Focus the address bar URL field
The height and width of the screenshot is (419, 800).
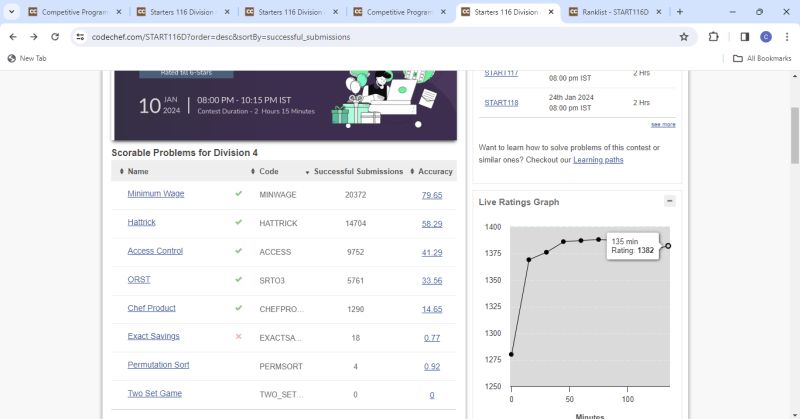[380, 37]
